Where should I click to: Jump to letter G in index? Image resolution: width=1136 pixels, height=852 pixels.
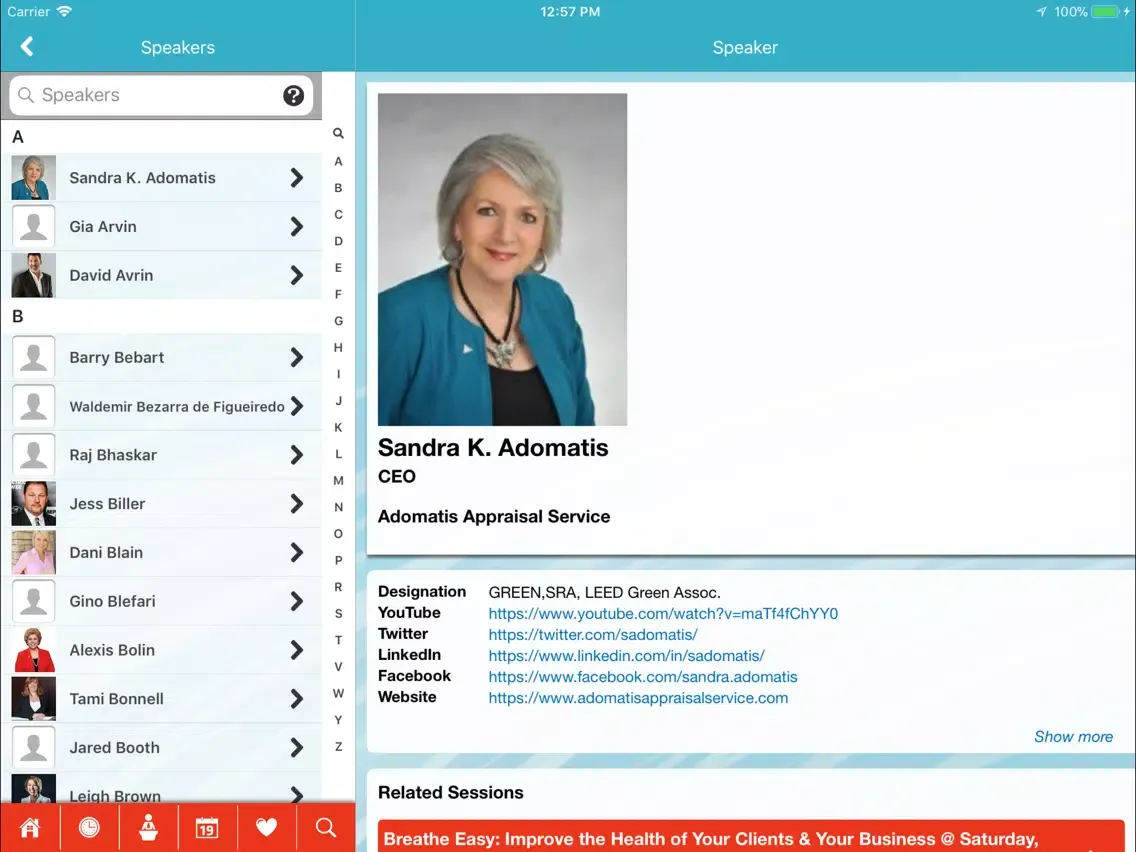click(338, 321)
